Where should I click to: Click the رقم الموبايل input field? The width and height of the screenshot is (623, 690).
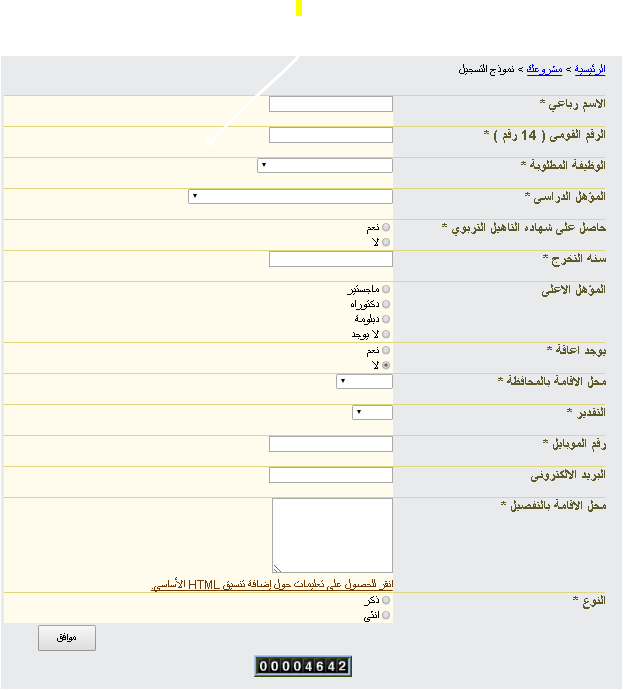(x=331, y=444)
